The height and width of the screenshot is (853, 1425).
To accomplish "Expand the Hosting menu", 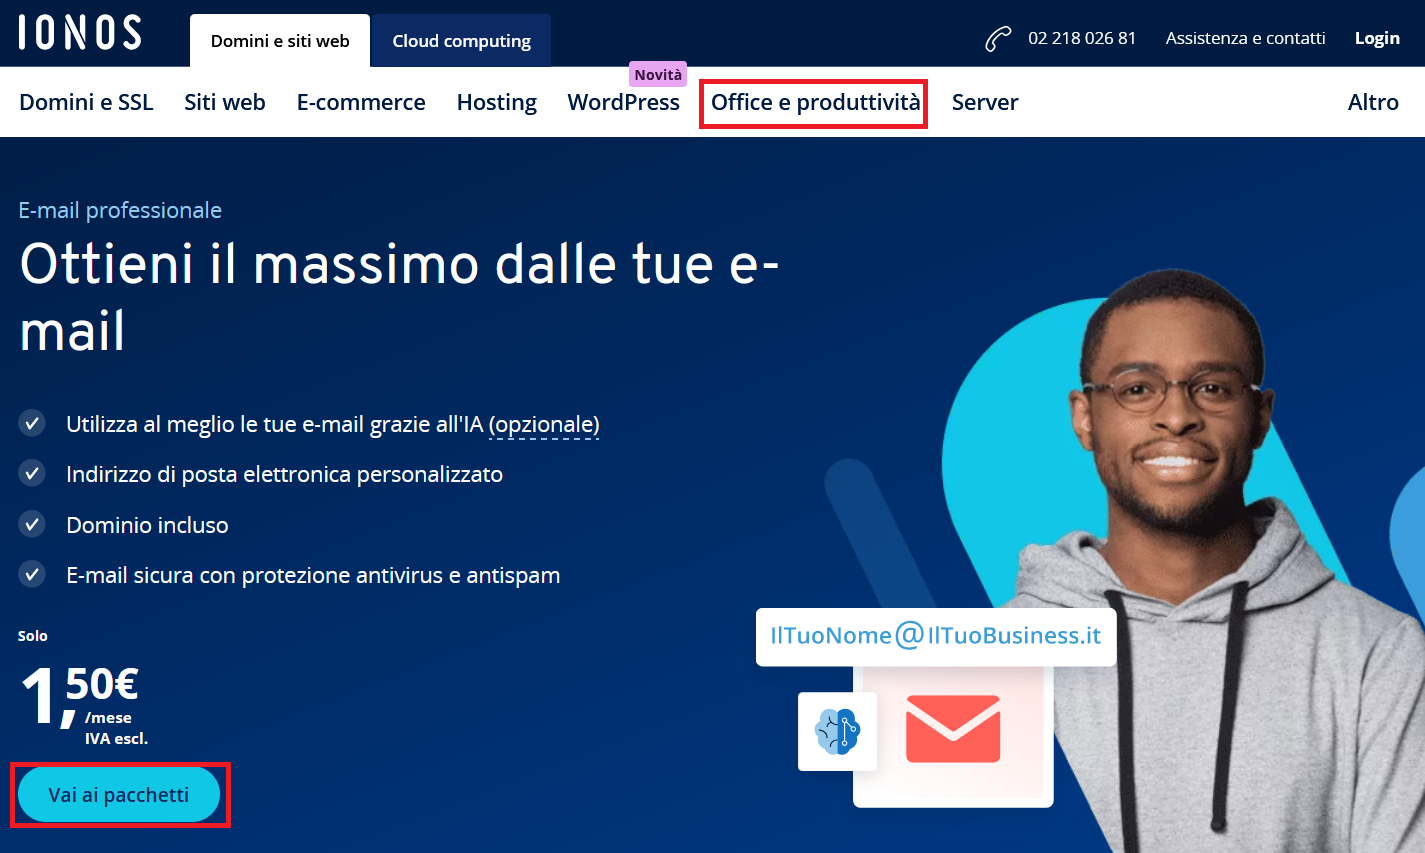I will [497, 102].
